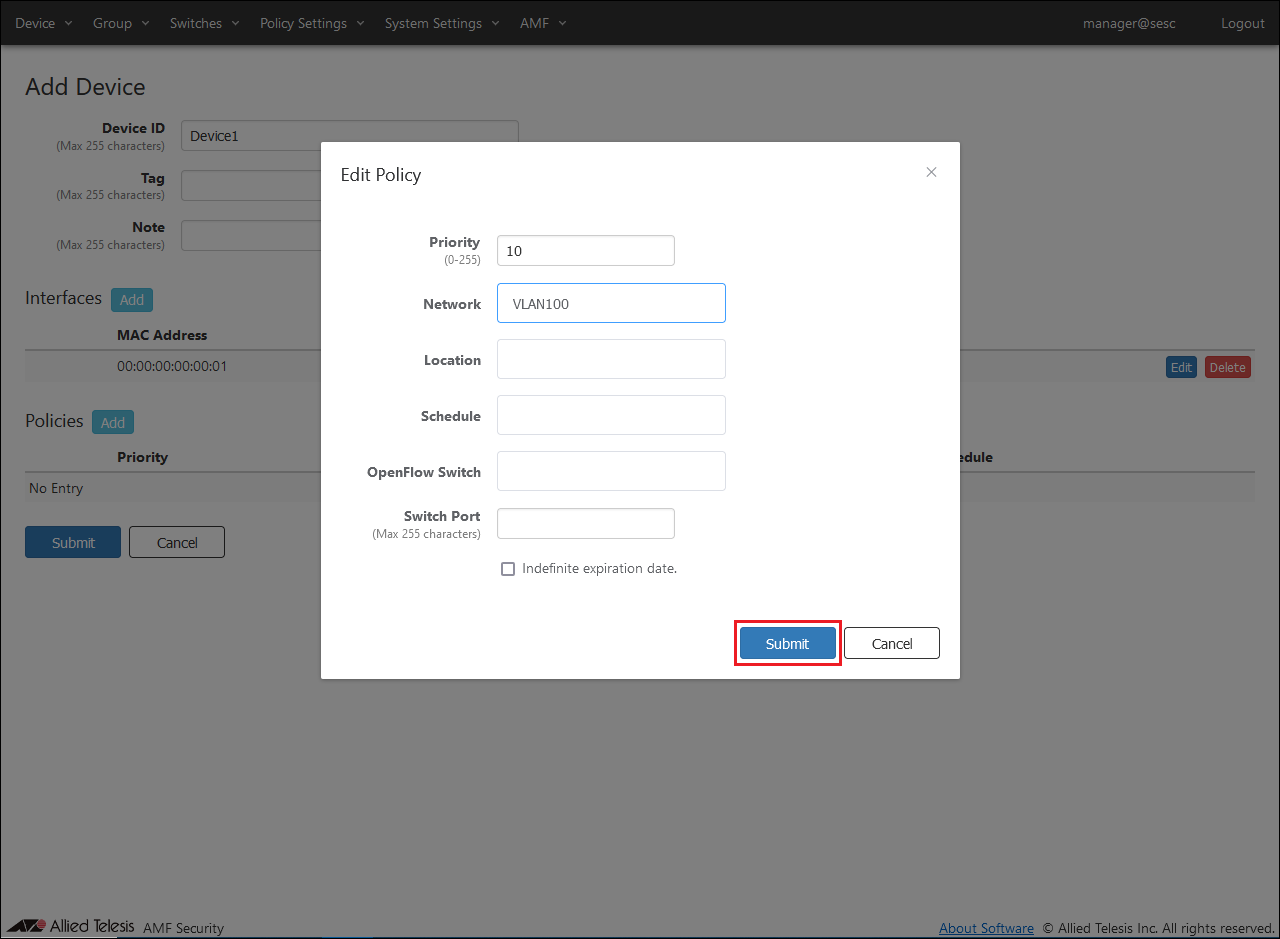Expand the AMF menu

coord(543,23)
